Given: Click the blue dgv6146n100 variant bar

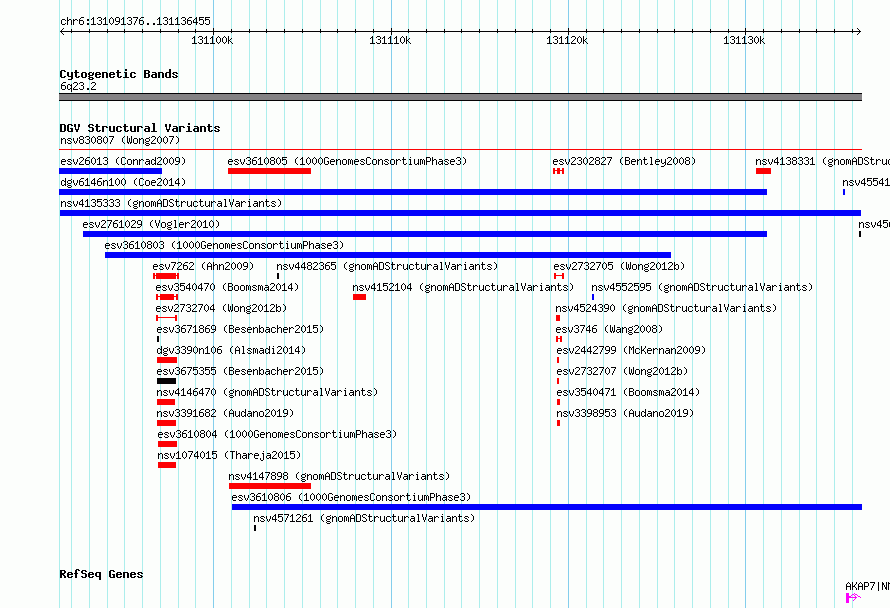Looking at the screenshot, I should coord(413,192).
